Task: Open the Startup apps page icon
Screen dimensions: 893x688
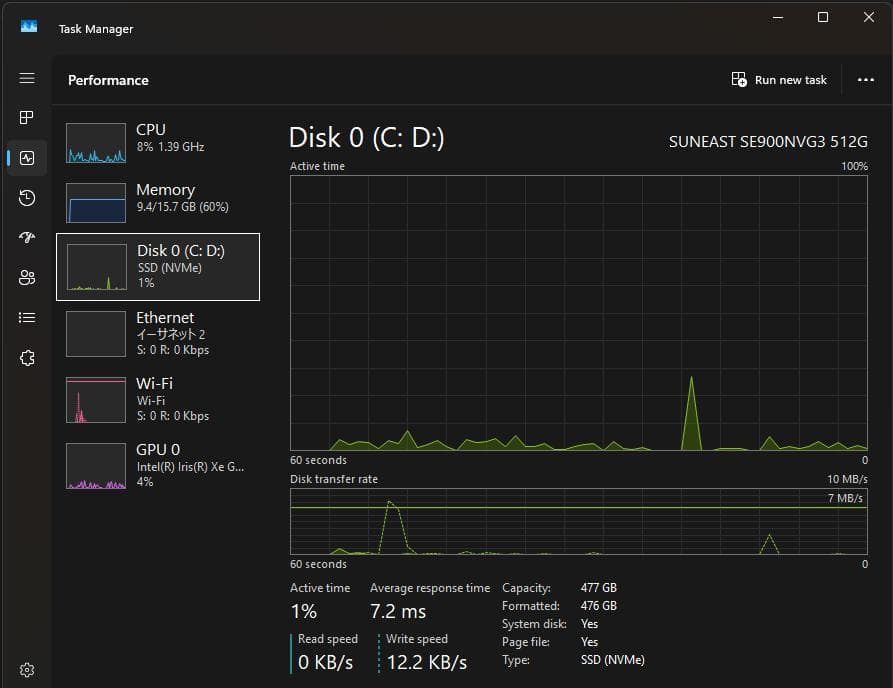Action: coord(27,238)
